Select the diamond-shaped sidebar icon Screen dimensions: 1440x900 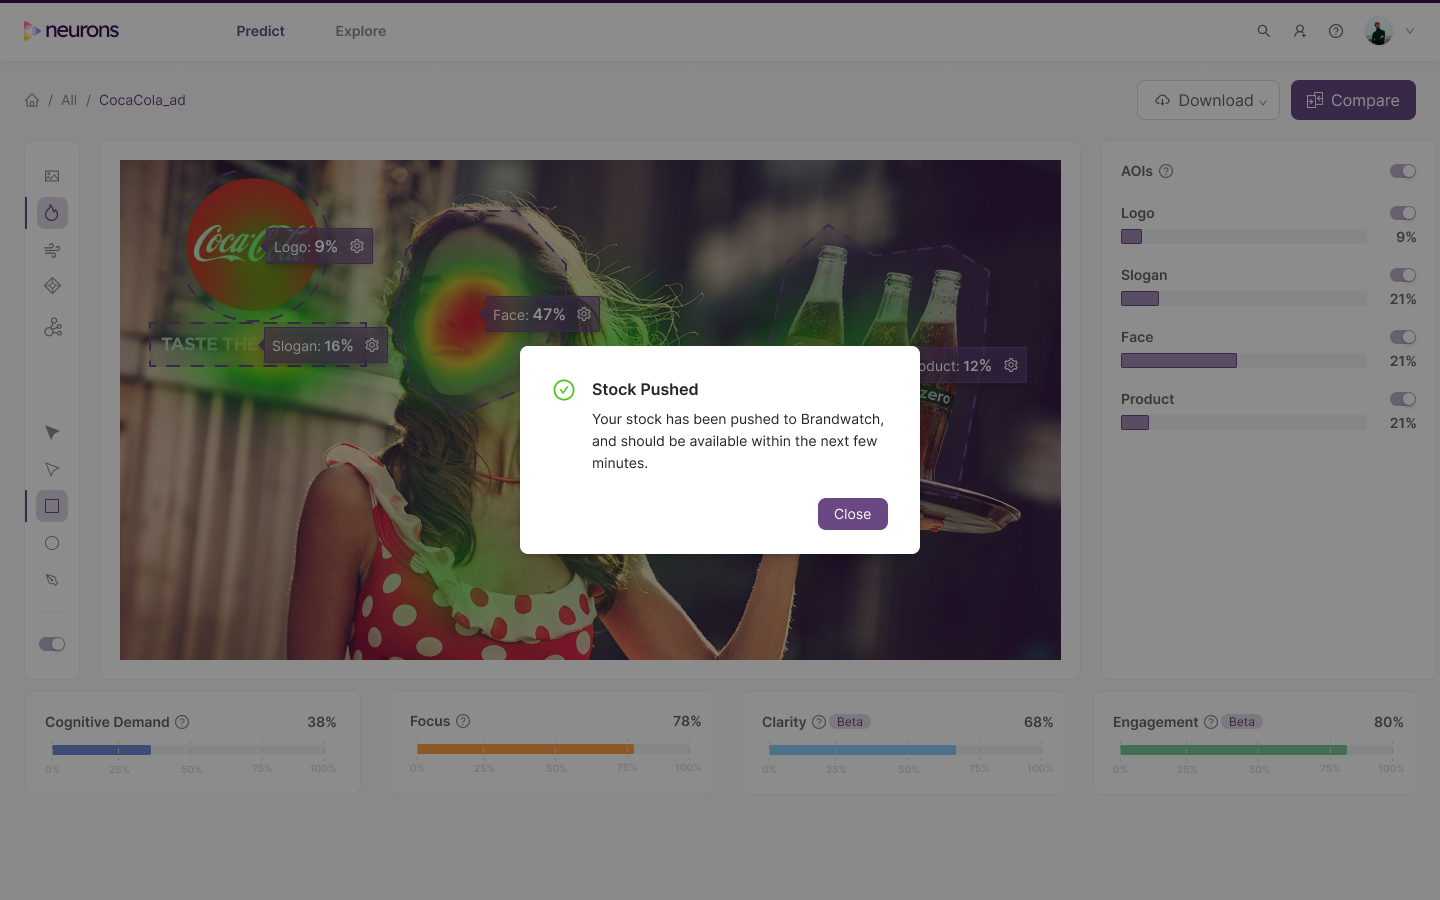coord(52,286)
